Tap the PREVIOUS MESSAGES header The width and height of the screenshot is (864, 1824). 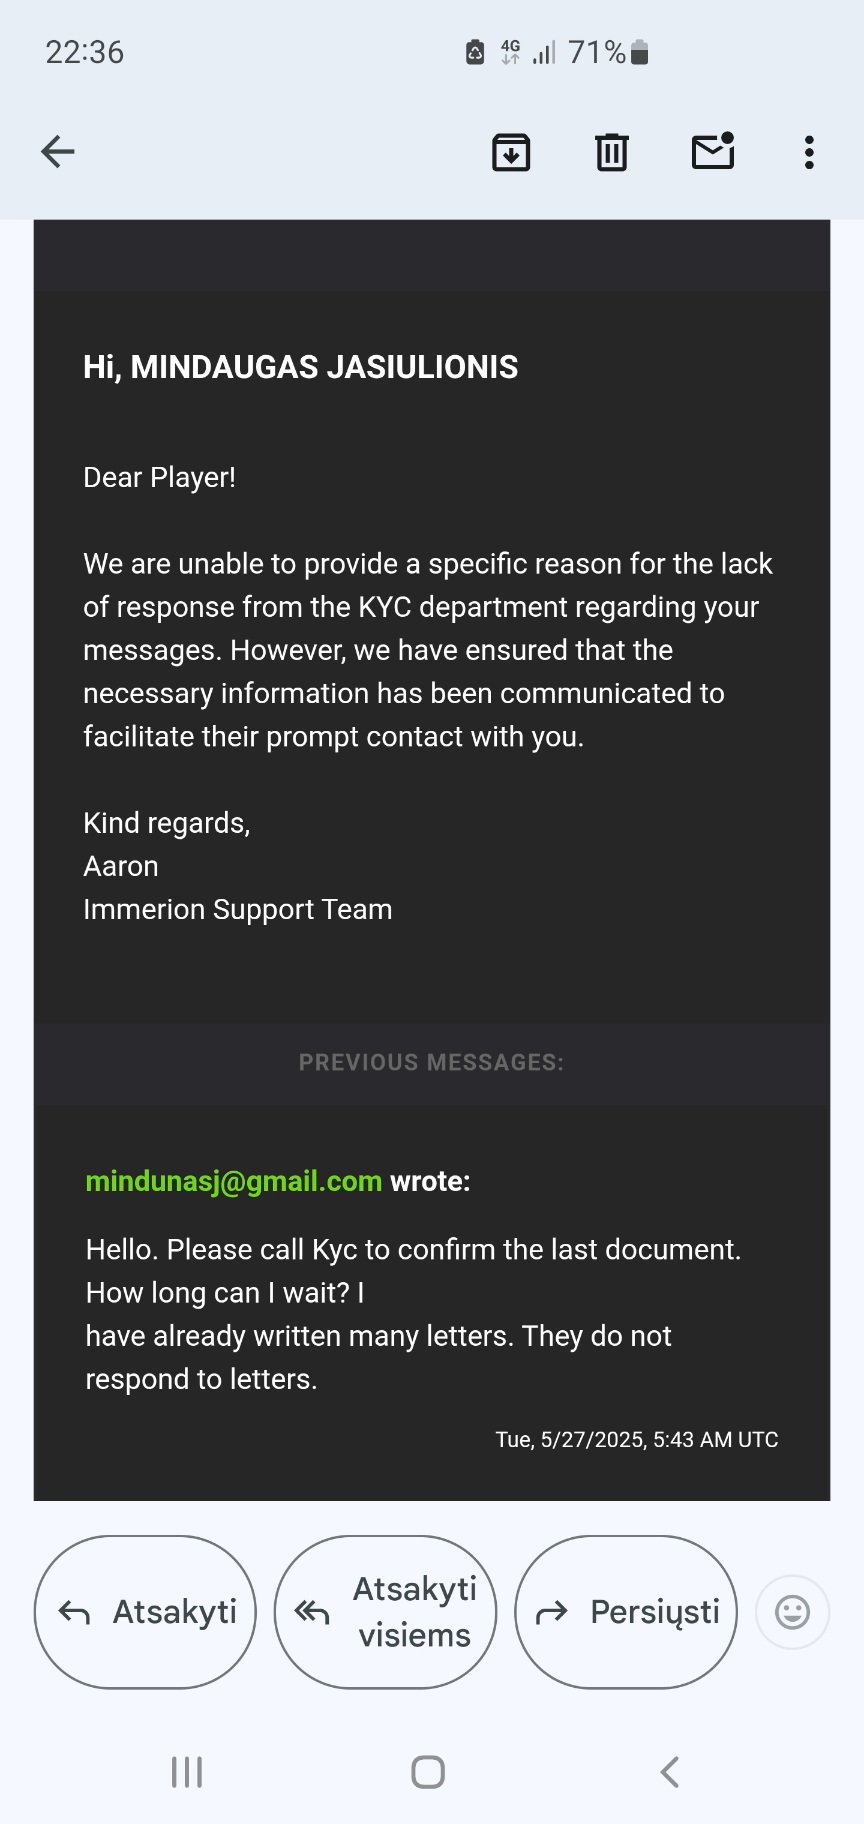[431, 1062]
